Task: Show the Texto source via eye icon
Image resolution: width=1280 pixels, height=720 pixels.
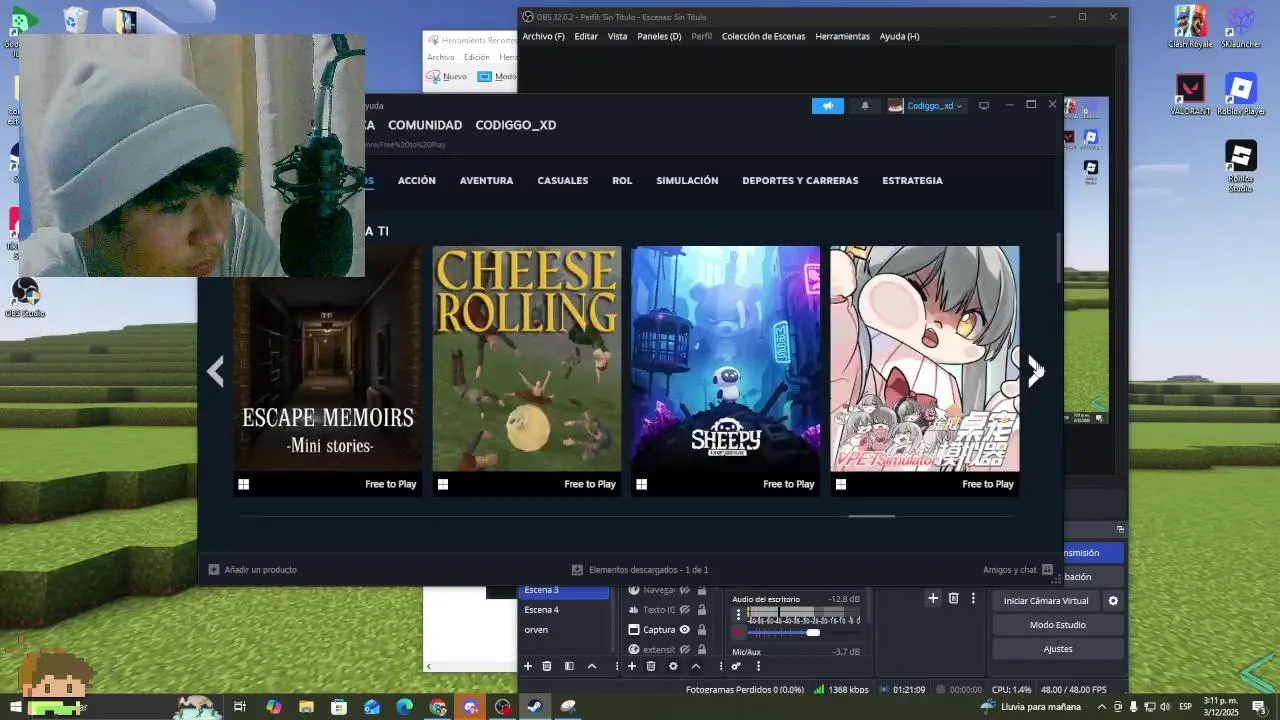Action: (685, 610)
